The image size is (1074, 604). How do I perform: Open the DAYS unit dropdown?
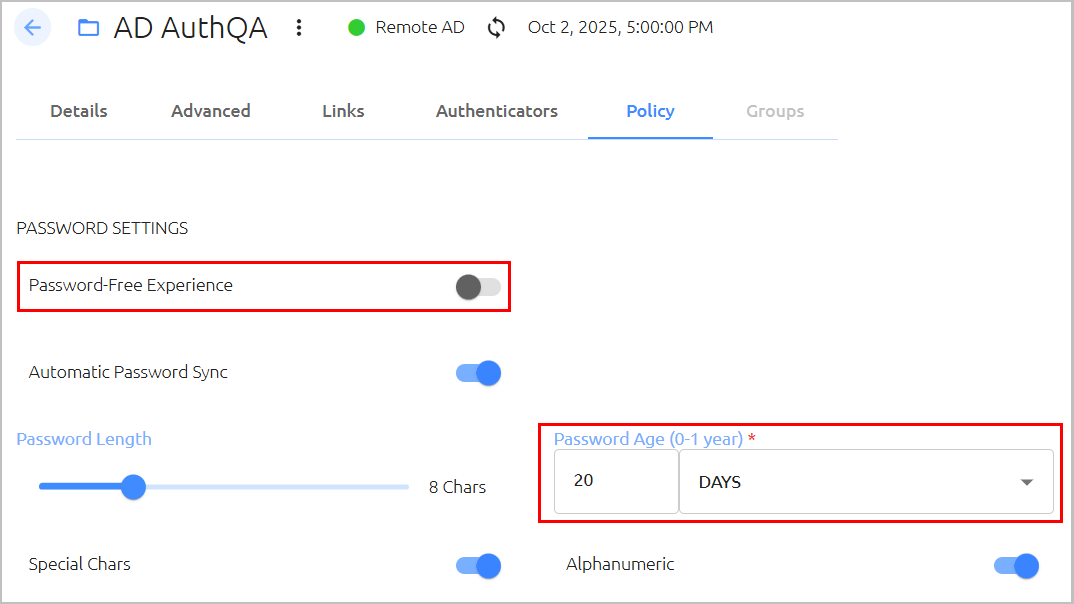(866, 481)
